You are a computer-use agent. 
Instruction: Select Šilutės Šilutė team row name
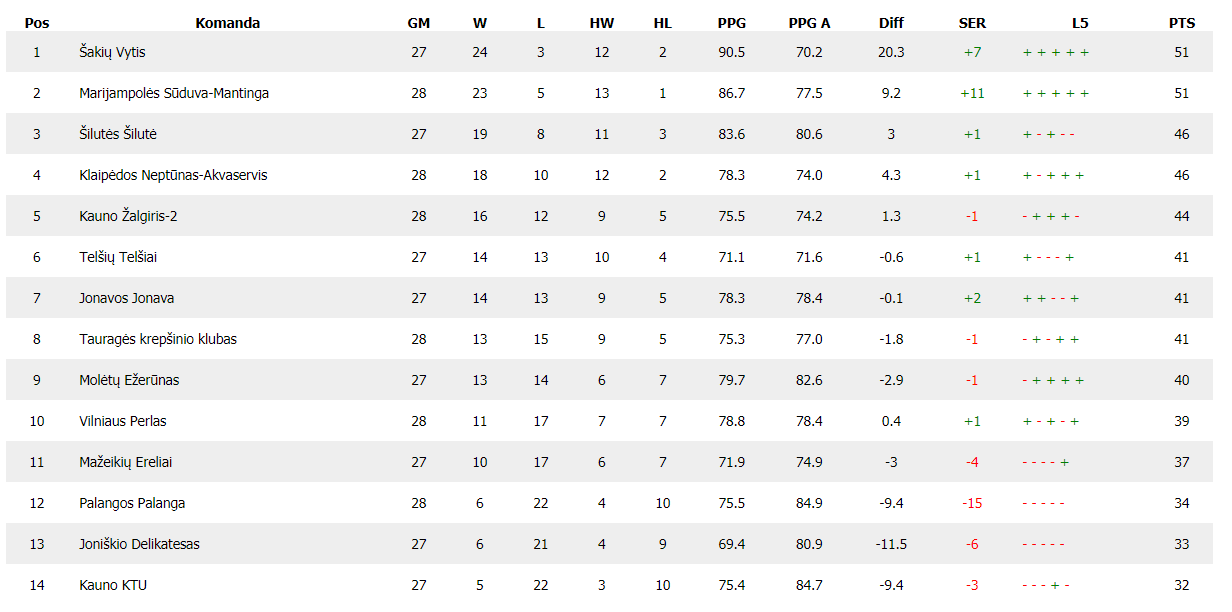pos(118,134)
